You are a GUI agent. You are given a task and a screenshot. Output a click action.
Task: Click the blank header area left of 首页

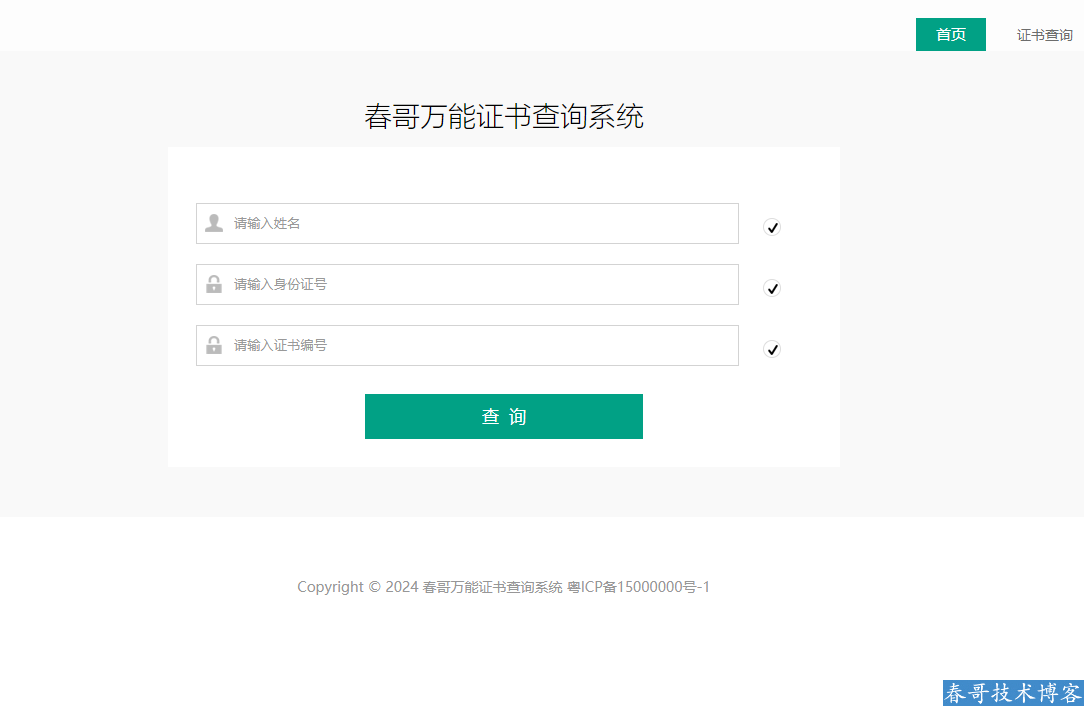pos(450,25)
